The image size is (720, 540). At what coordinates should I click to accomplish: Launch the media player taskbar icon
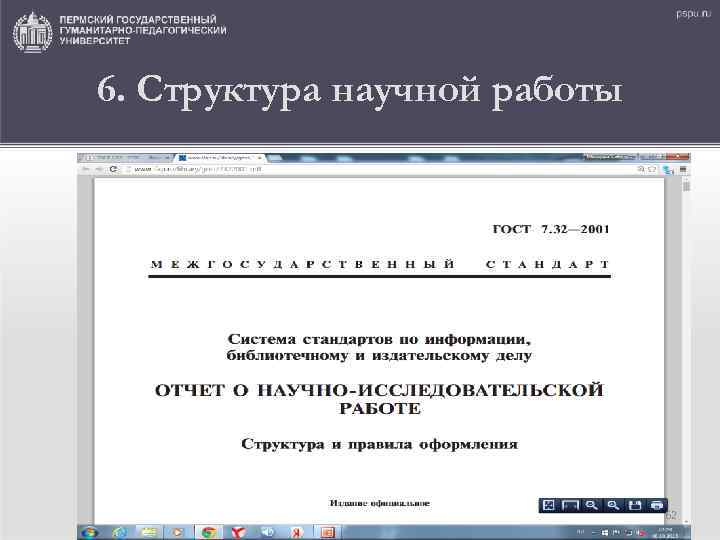[177, 533]
